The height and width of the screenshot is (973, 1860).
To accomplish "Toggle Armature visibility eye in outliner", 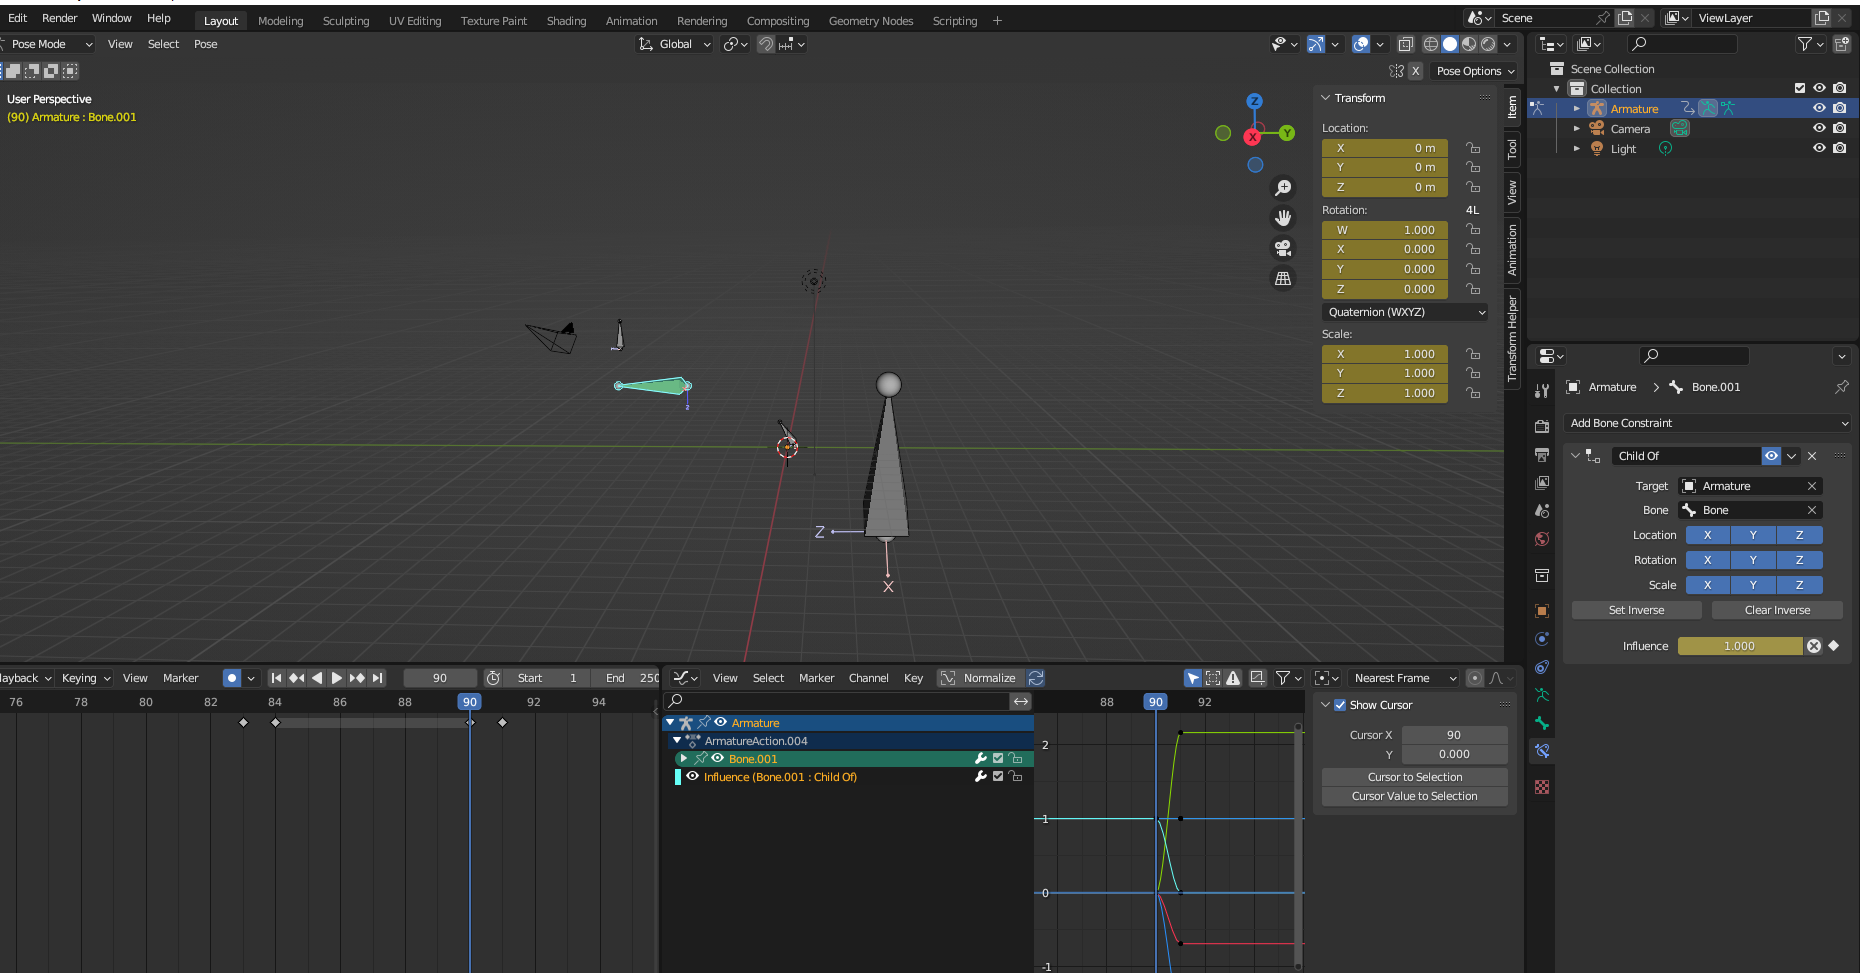I will click(1819, 108).
